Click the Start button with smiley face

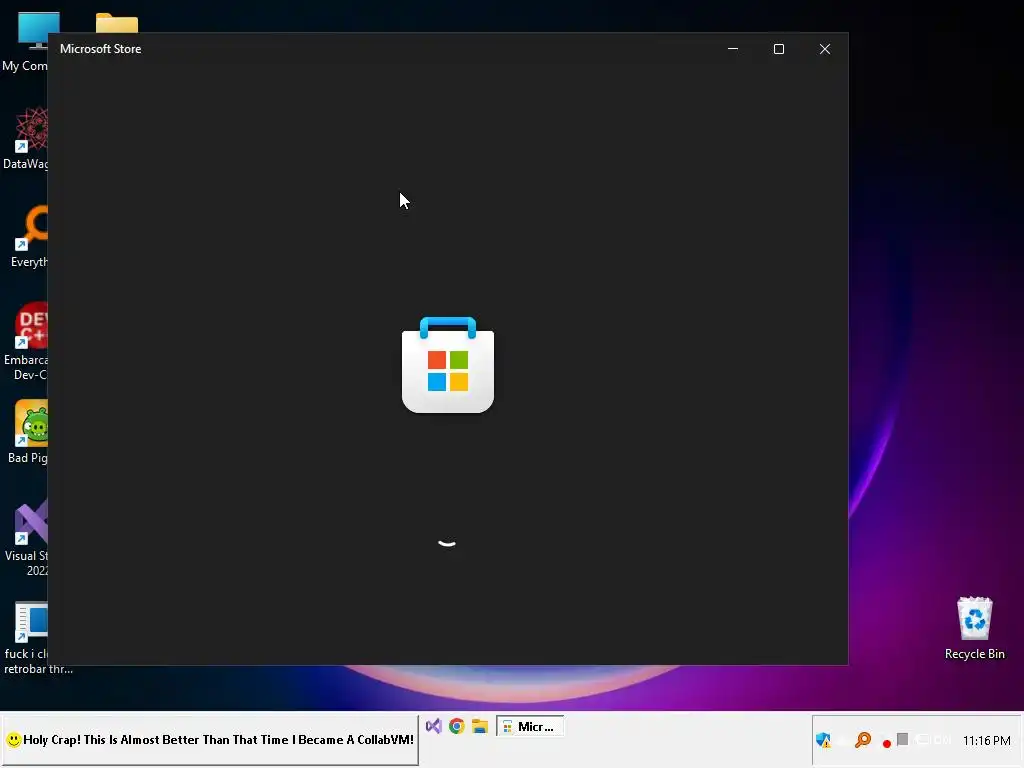(210, 740)
